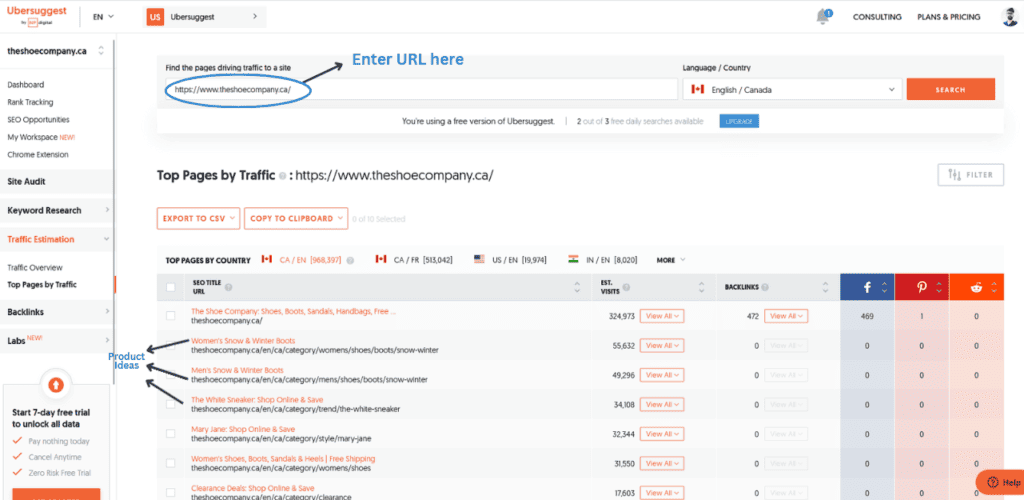The width and height of the screenshot is (1024, 500).
Task: Check the Clearance Deals row
Action: click(x=170, y=492)
